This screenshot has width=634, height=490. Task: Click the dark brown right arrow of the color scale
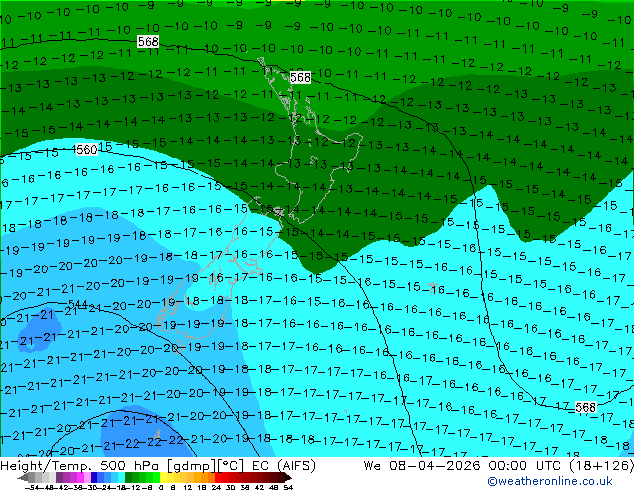(x=288, y=478)
